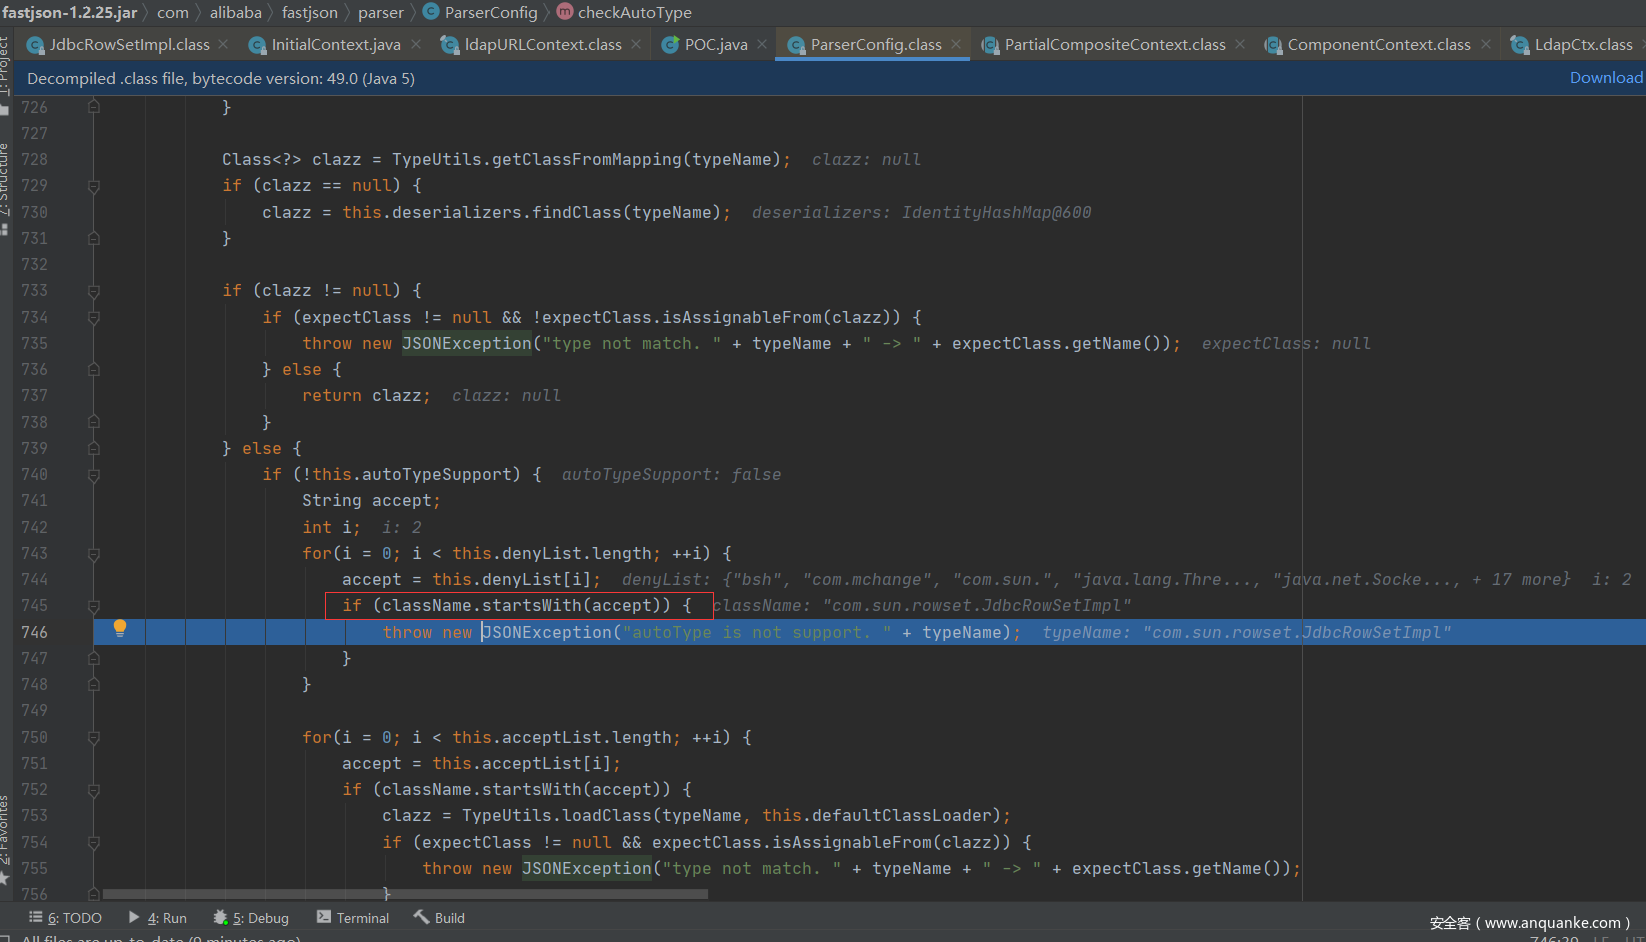Open the Terminal tool window
This screenshot has height=942, width=1646.
click(353, 918)
